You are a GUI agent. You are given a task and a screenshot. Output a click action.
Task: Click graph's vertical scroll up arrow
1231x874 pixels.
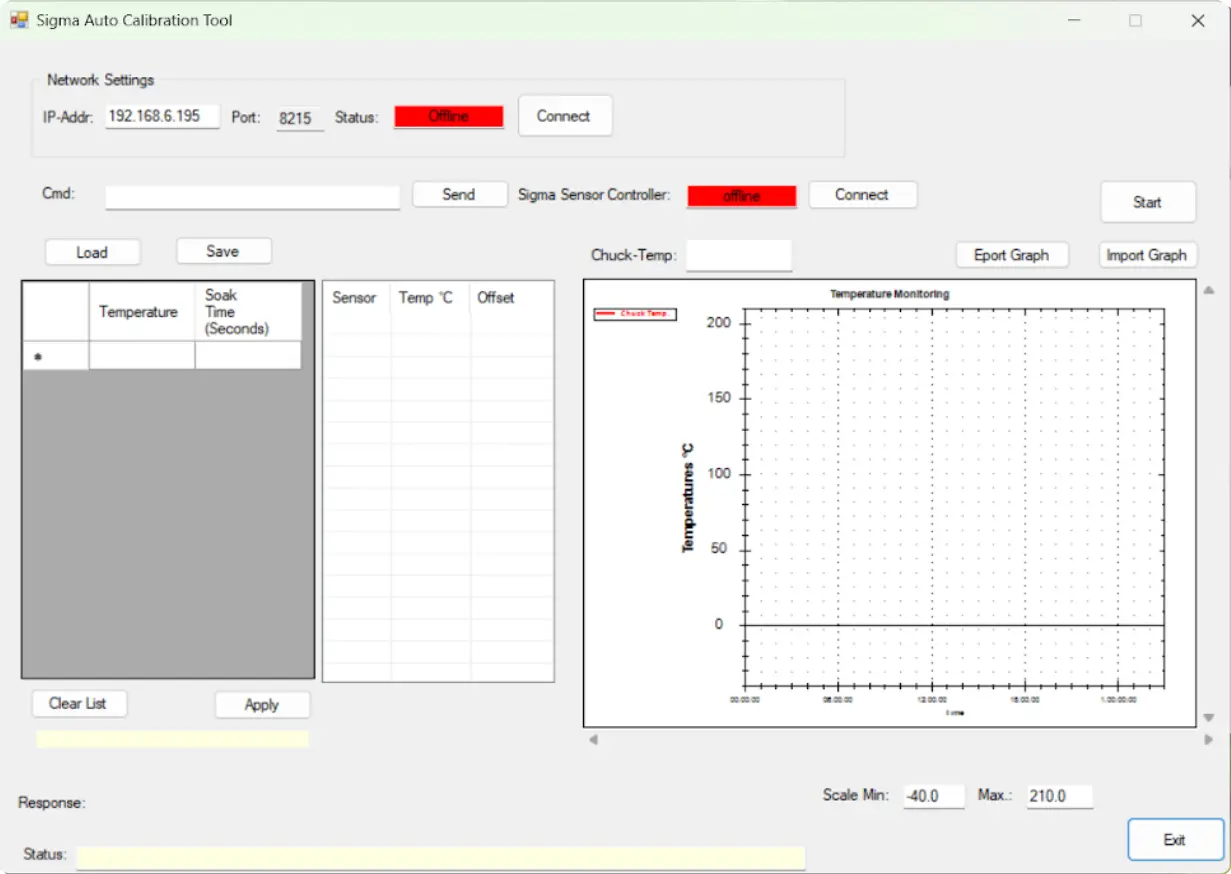point(1208,291)
